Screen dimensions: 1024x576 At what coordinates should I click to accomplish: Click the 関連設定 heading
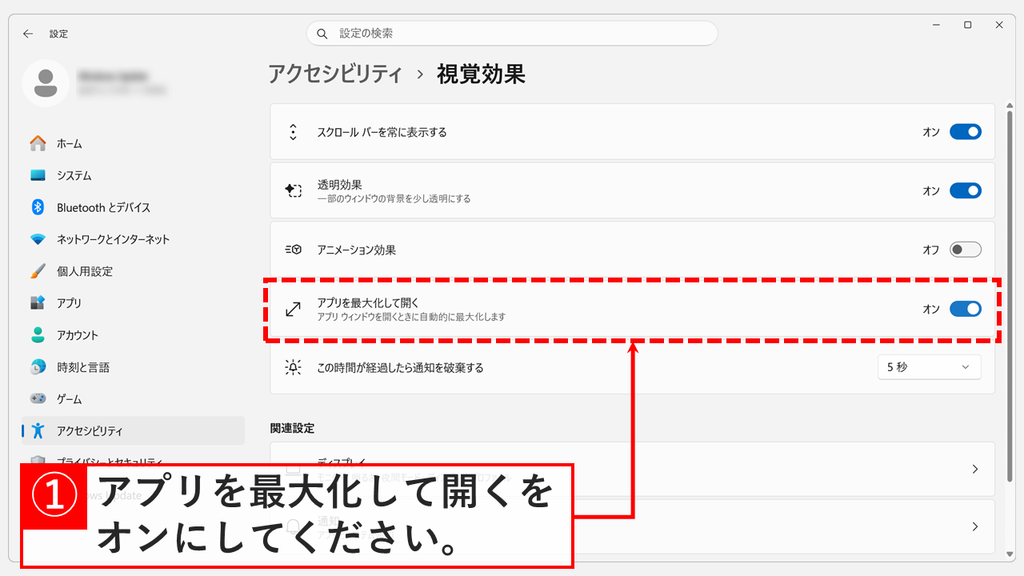click(292, 428)
